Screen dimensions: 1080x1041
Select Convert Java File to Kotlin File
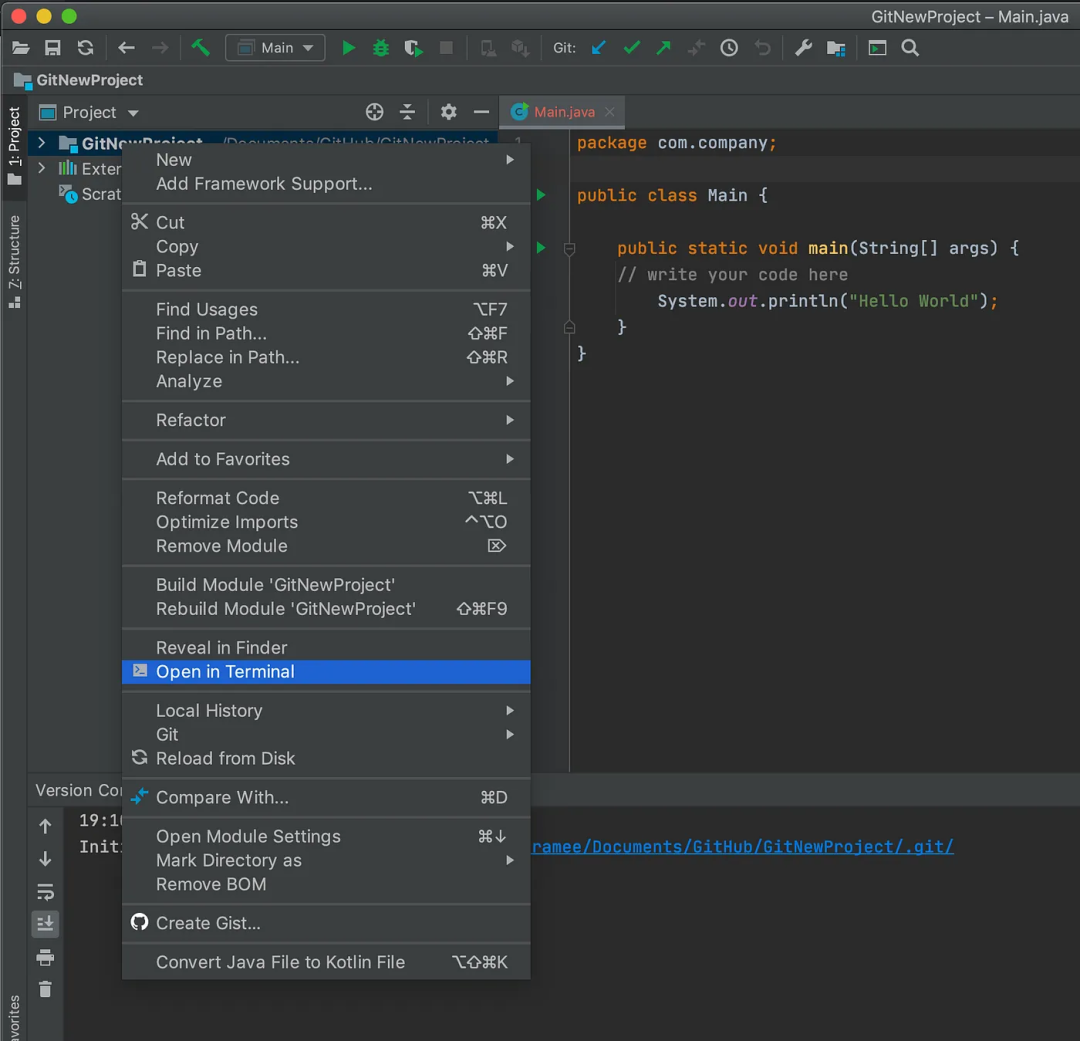pos(326,962)
